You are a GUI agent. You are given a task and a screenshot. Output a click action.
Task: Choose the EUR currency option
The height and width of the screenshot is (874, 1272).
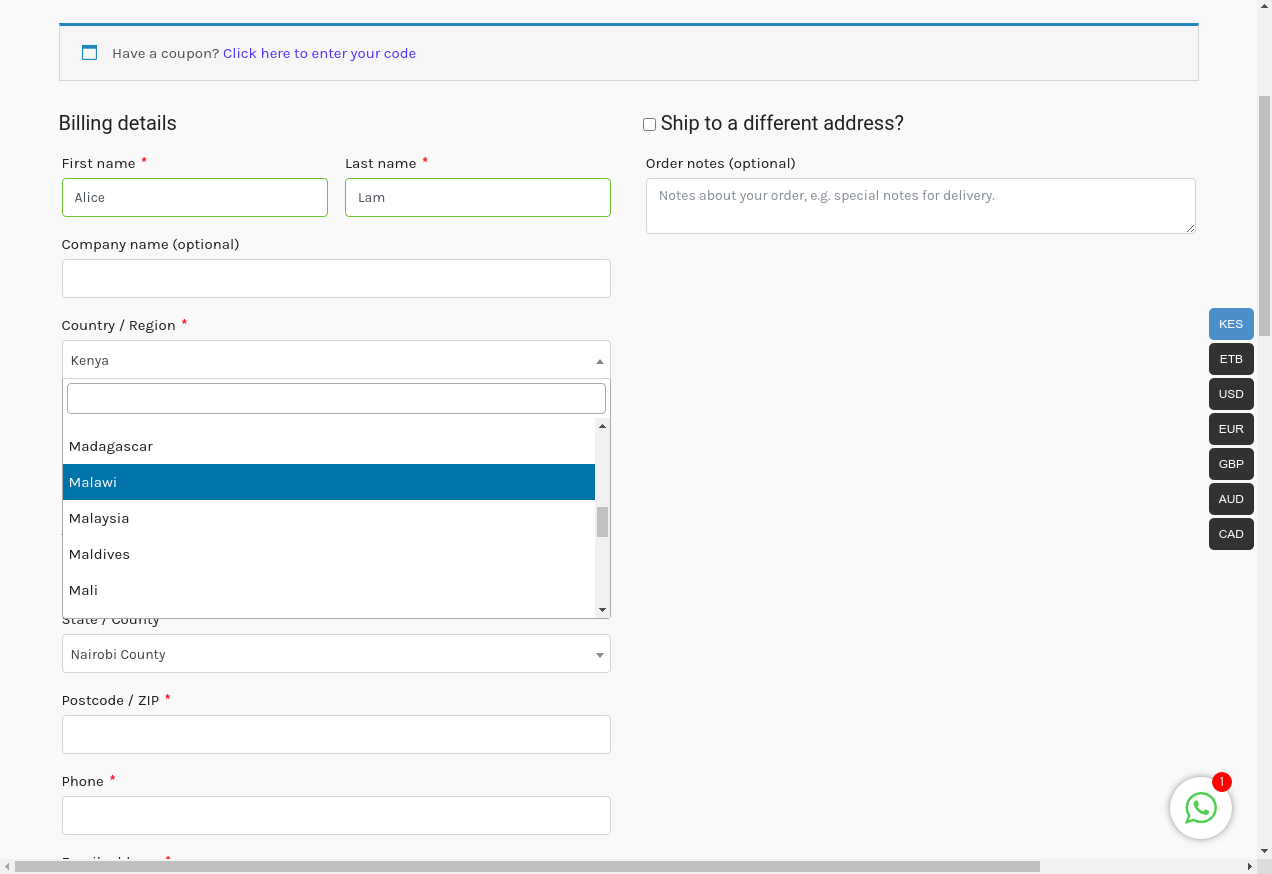point(1230,429)
